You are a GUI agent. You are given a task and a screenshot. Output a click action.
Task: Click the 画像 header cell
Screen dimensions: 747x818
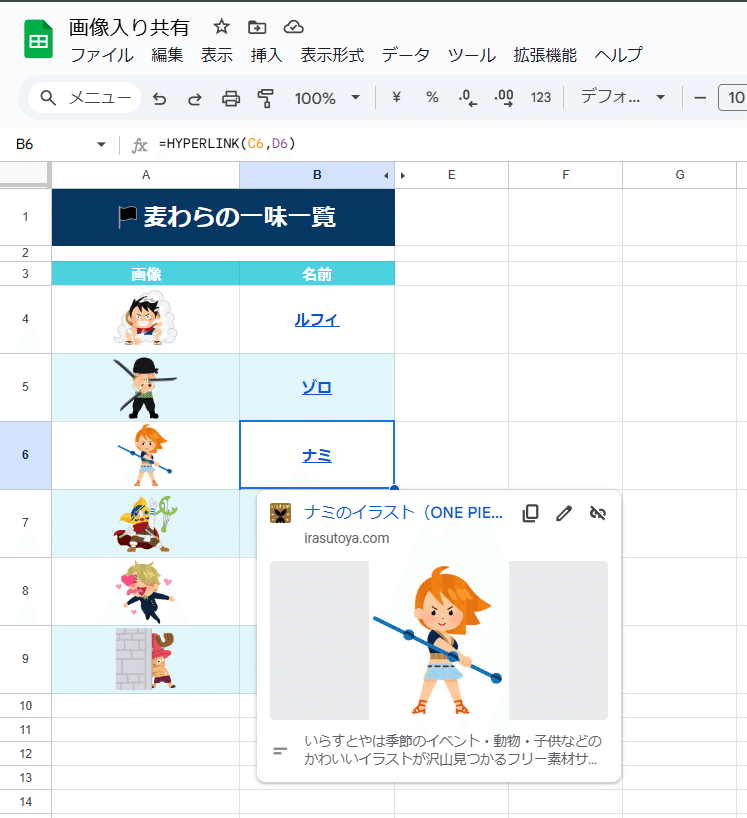(x=146, y=273)
